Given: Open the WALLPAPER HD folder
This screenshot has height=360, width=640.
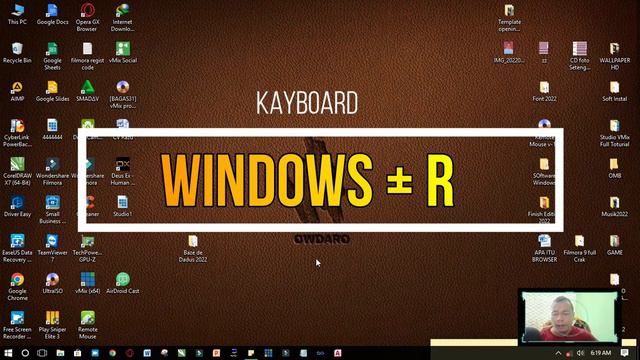Looking at the screenshot, I should pyautogui.click(x=614, y=56).
